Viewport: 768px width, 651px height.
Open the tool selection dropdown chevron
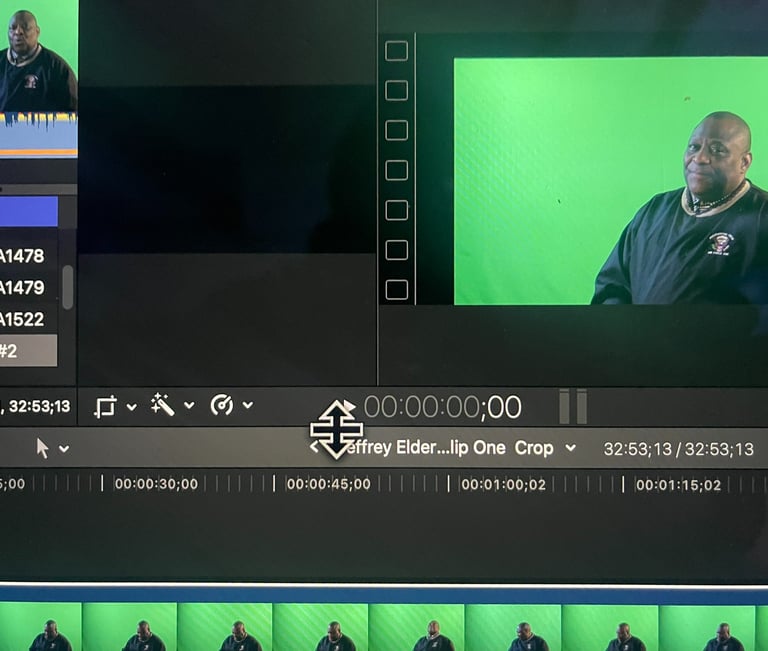[64, 448]
